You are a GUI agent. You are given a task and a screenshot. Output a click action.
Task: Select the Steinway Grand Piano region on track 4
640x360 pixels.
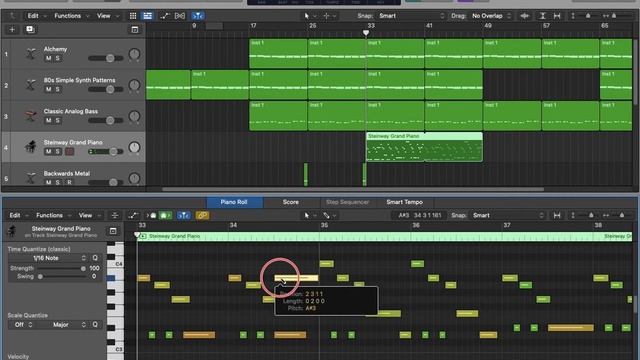[x=424, y=147]
